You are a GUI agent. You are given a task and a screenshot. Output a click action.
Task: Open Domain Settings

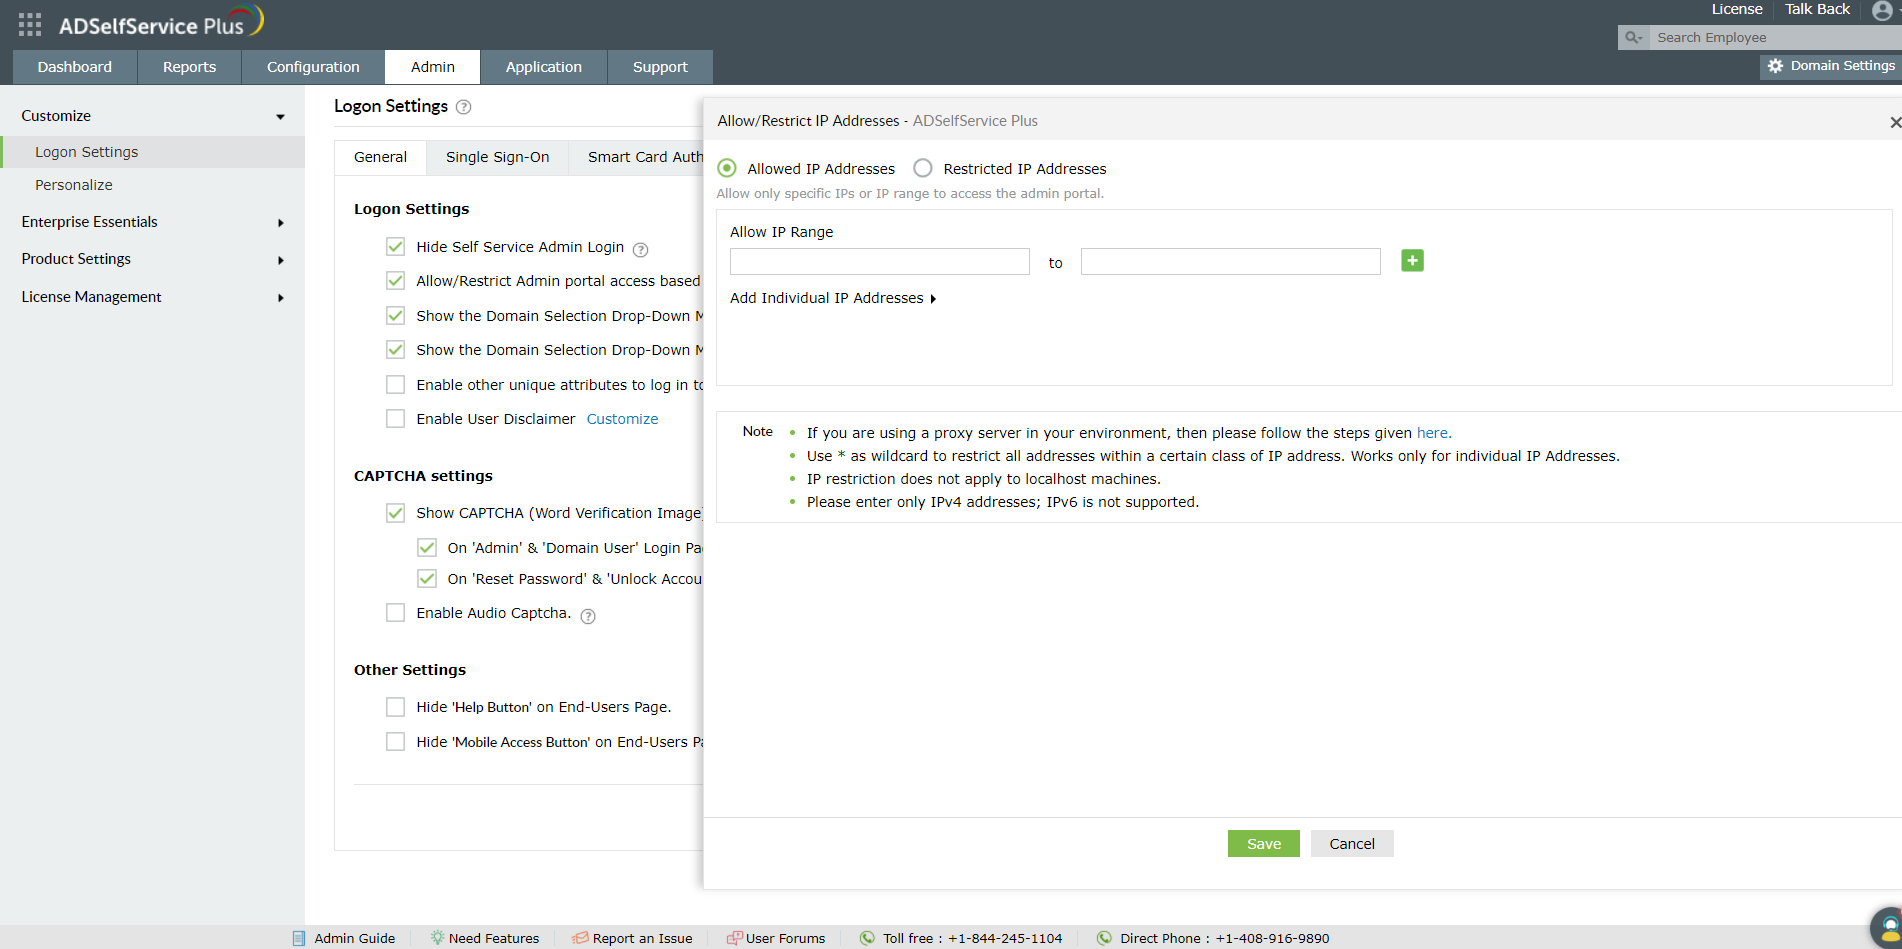click(x=1831, y=65)
